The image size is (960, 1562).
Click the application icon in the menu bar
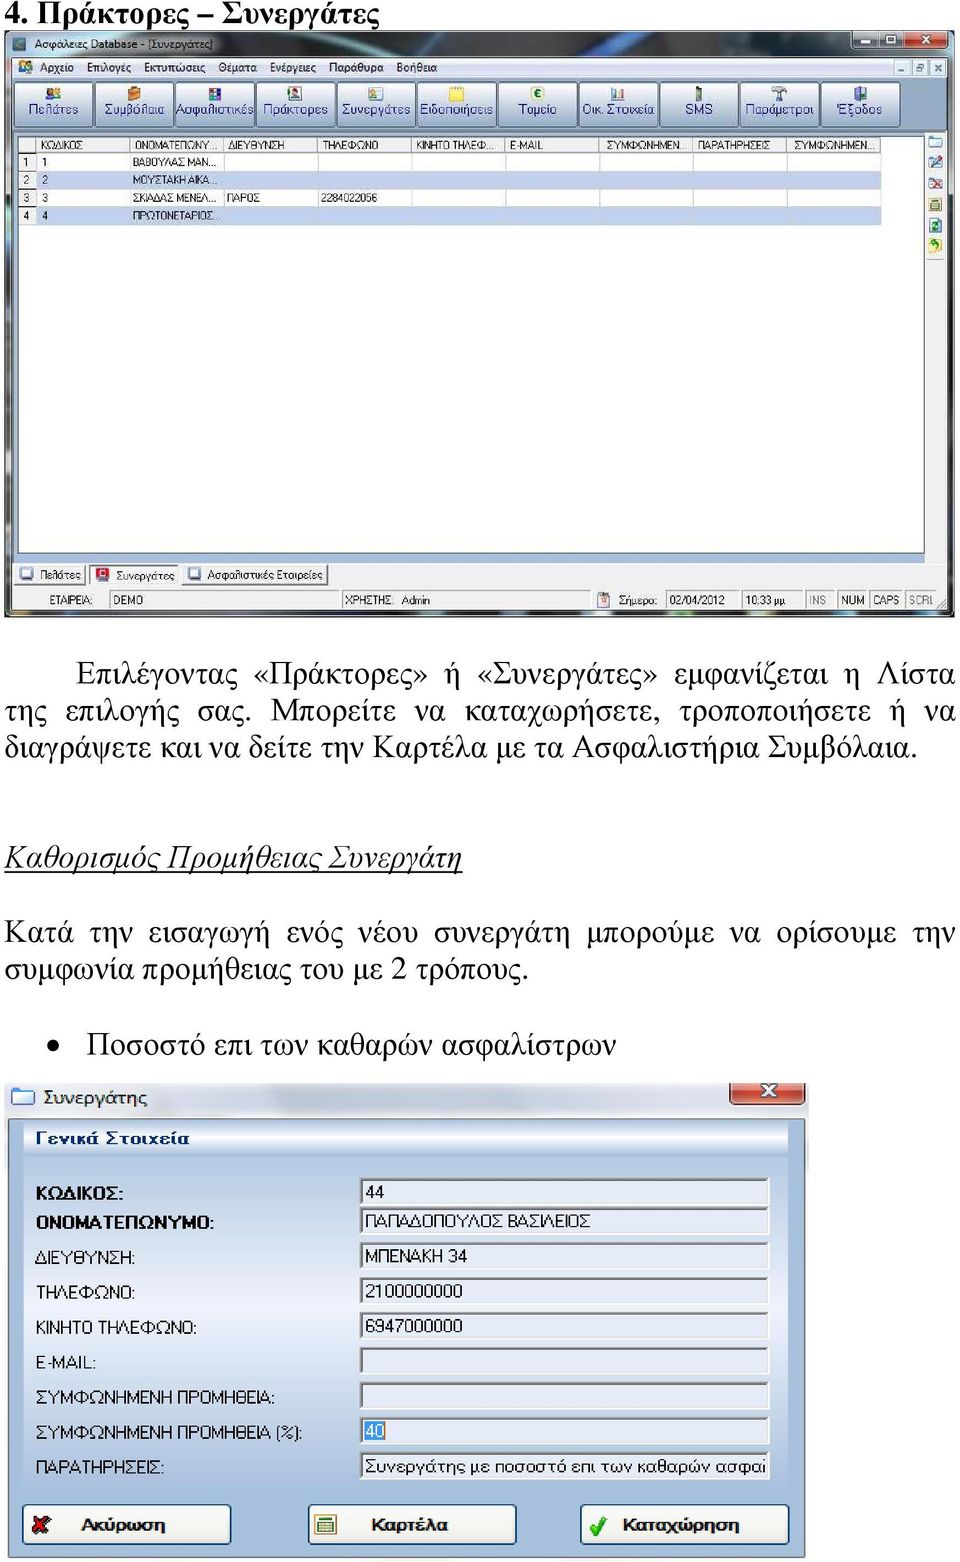(26, 67)
